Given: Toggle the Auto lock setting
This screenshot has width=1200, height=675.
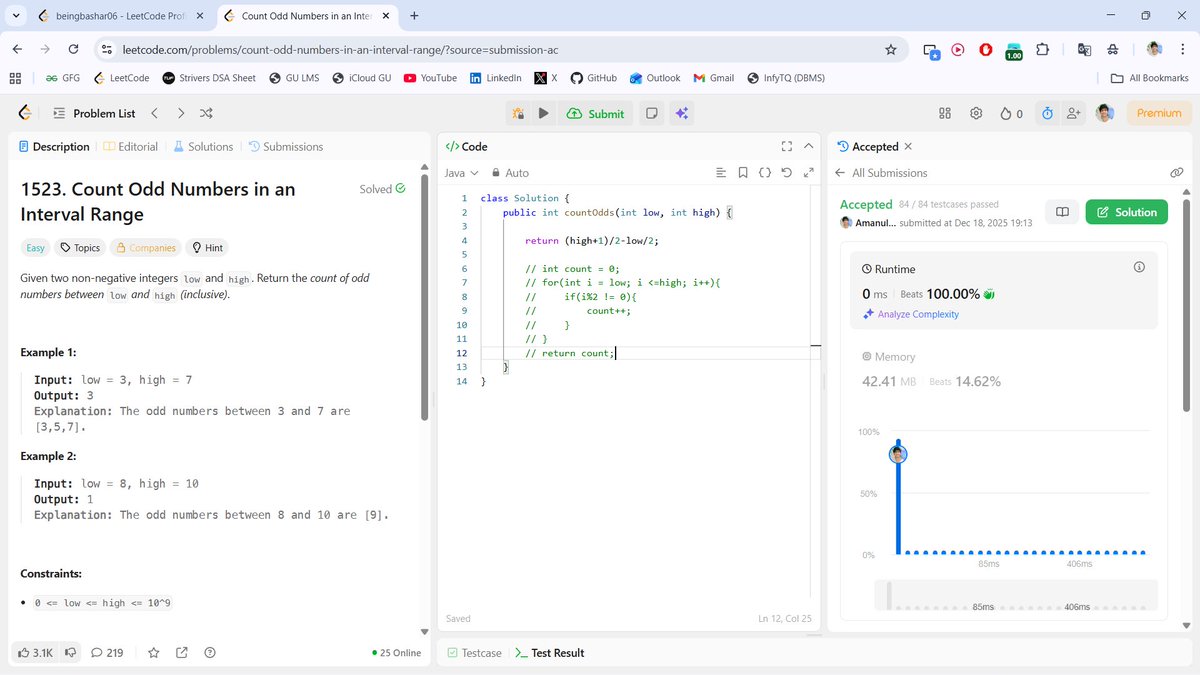Looking at the screenshot, I should tap(509, 173).
